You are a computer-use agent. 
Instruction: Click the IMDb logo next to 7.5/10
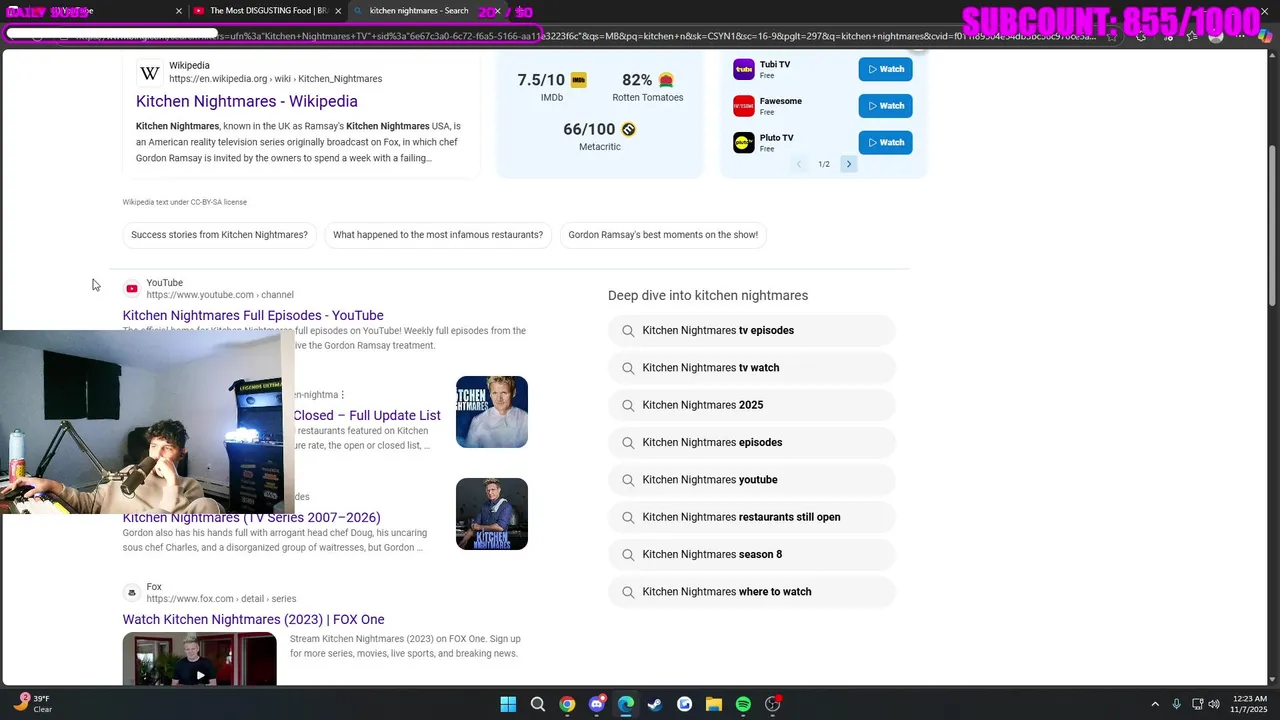click(x=578, y=80)
